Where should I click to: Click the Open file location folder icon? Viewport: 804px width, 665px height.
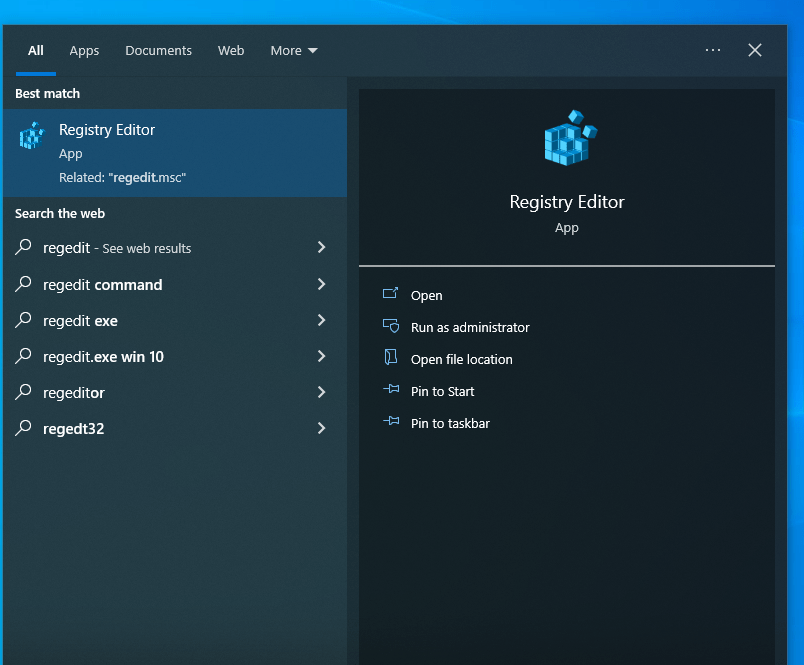tap(391, 358)
